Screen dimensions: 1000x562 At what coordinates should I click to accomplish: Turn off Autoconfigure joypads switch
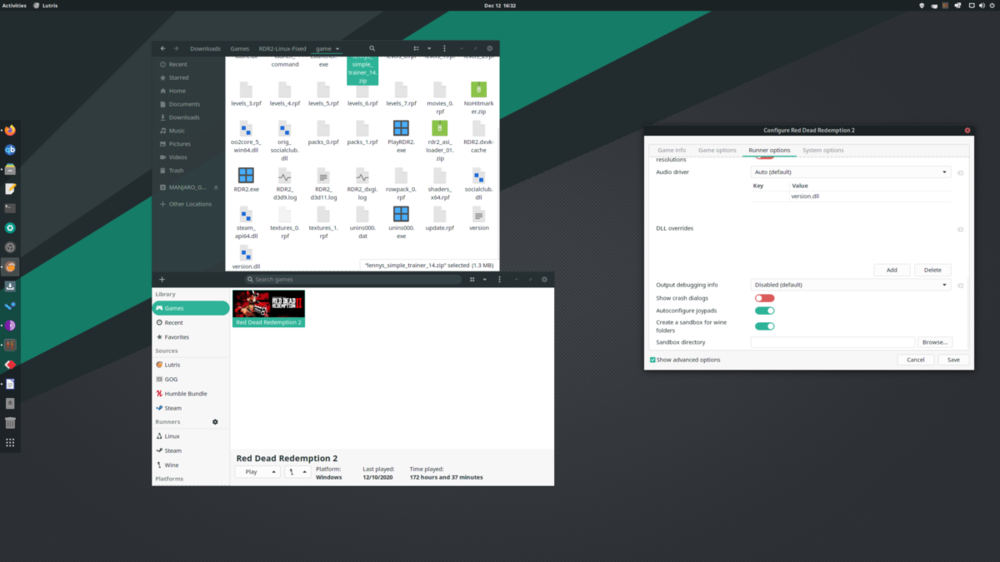[x=764, y=312]
